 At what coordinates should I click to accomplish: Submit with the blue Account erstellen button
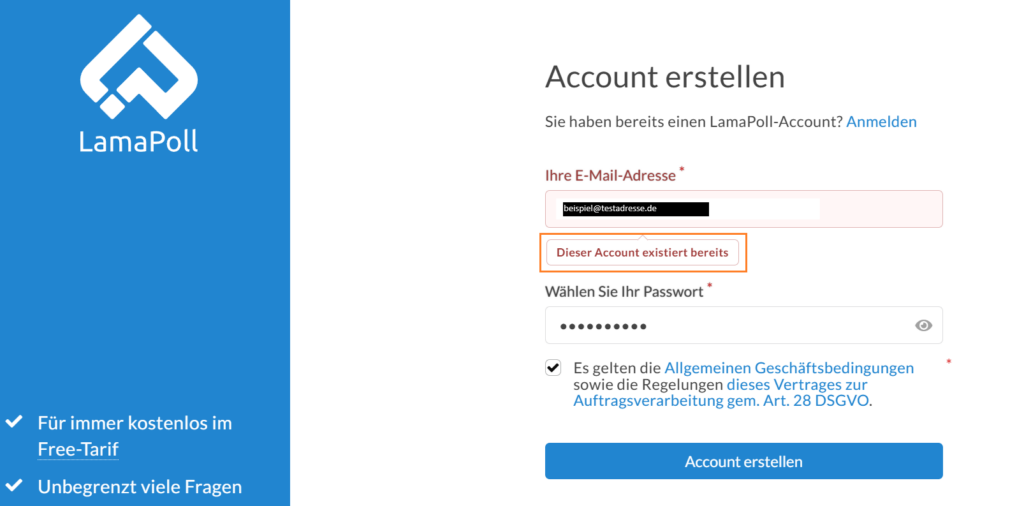[744, 461]
